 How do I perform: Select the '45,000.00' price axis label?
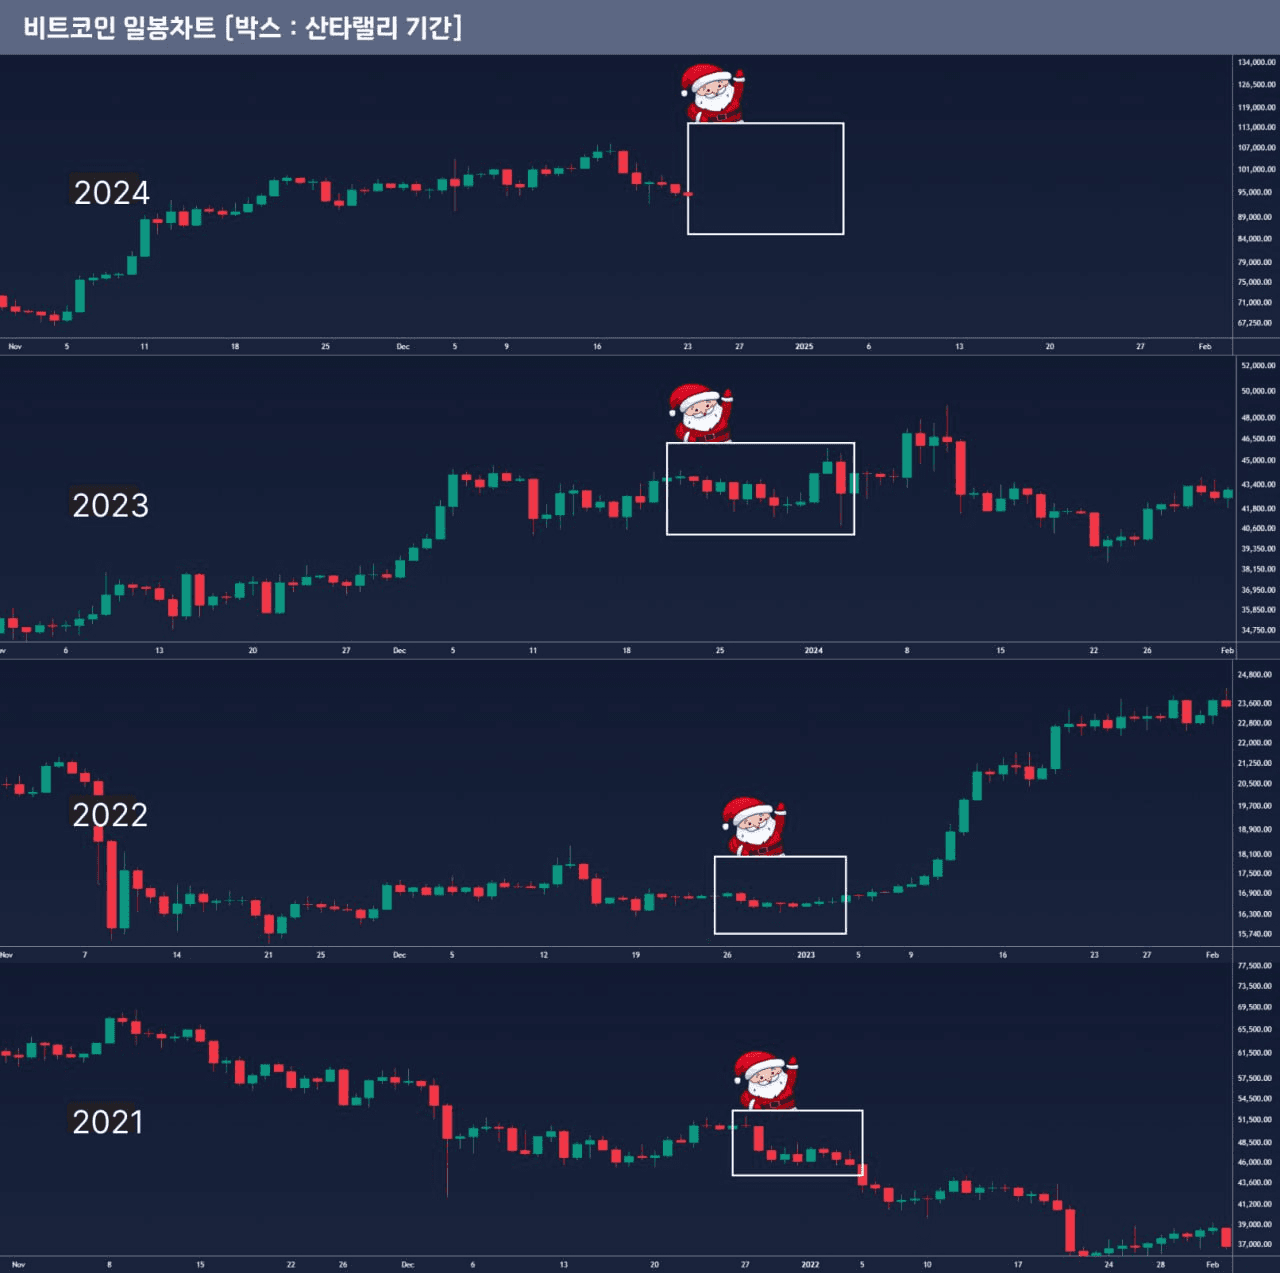click(x=1258, y=460)
